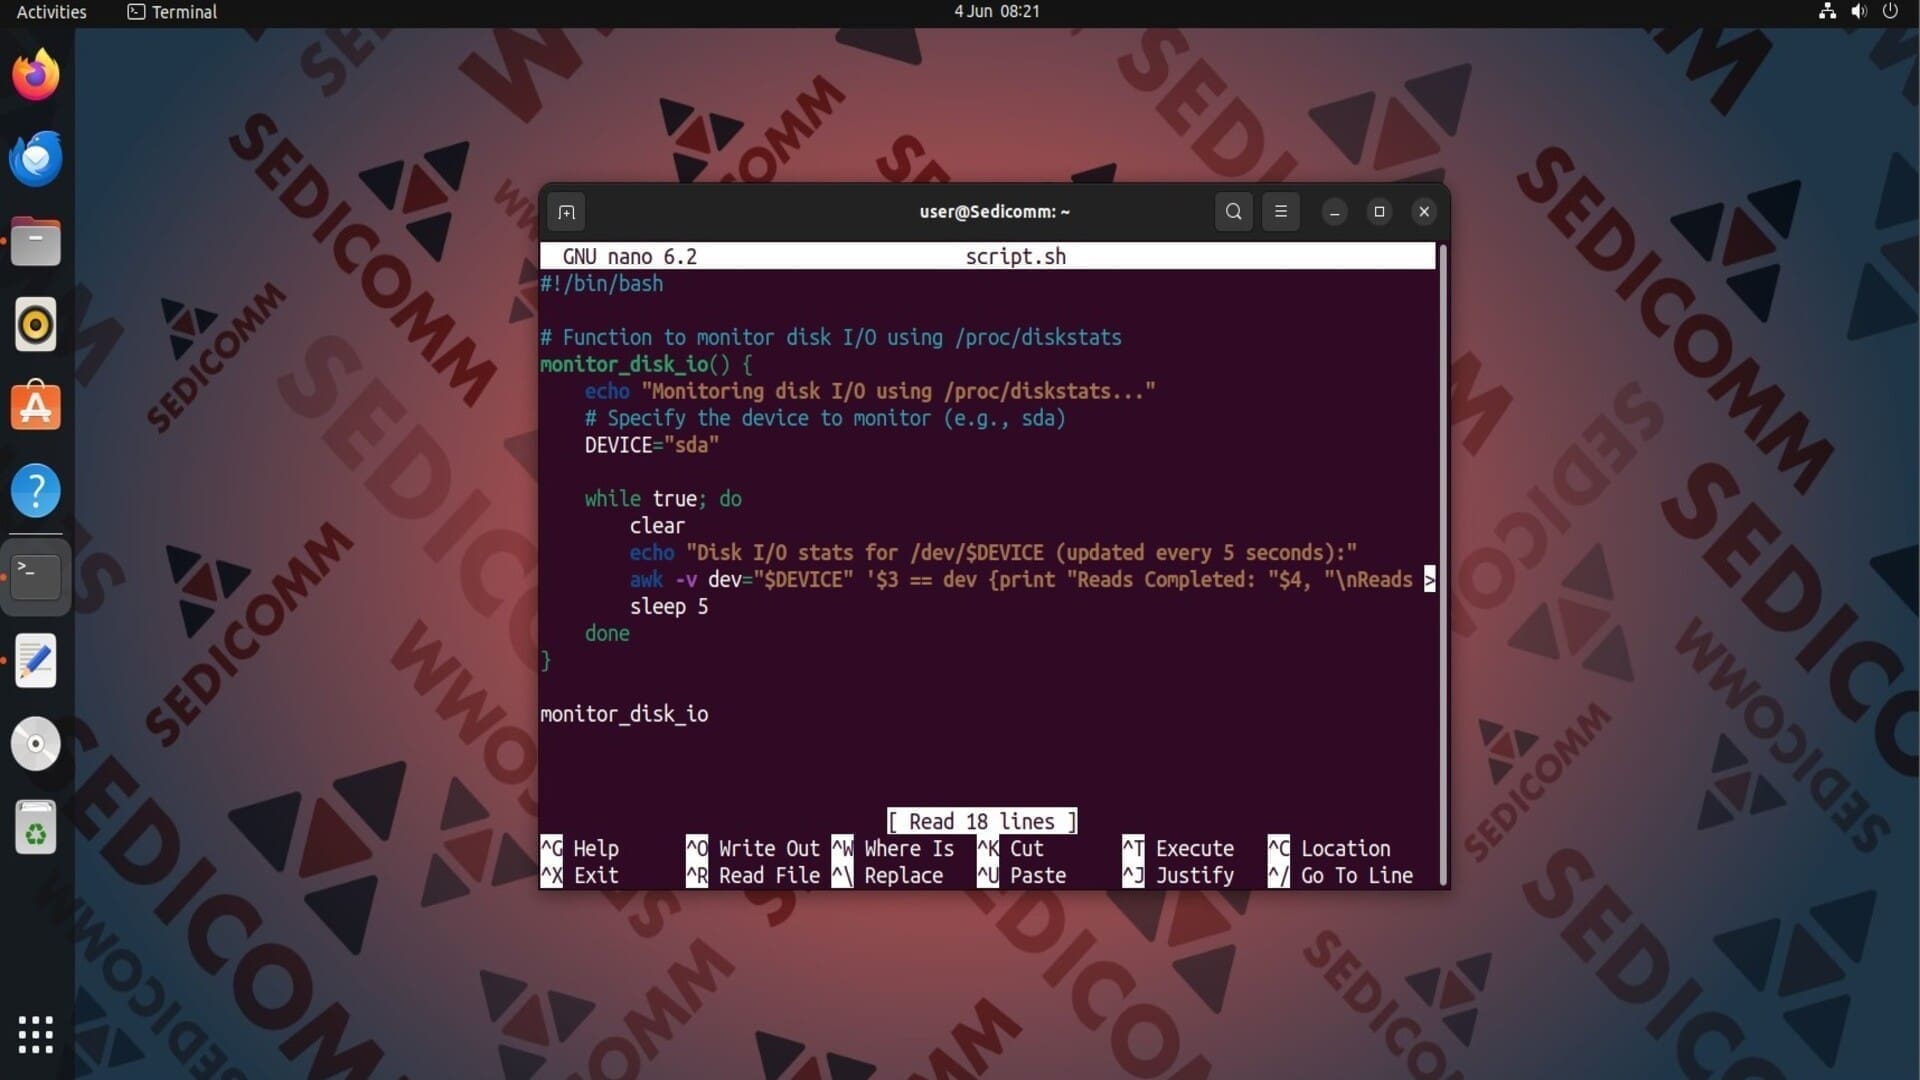This screenshot has width=1920, height=1080.
Task: Open the terminal hamburger menu
Action: click(1280, 212)
